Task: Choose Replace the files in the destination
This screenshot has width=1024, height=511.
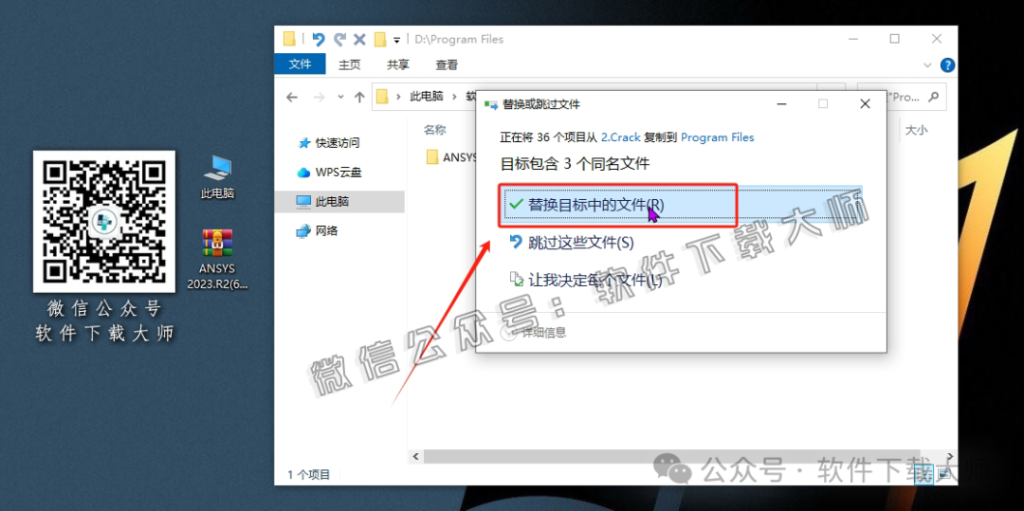Action: (x=682, y=205)
